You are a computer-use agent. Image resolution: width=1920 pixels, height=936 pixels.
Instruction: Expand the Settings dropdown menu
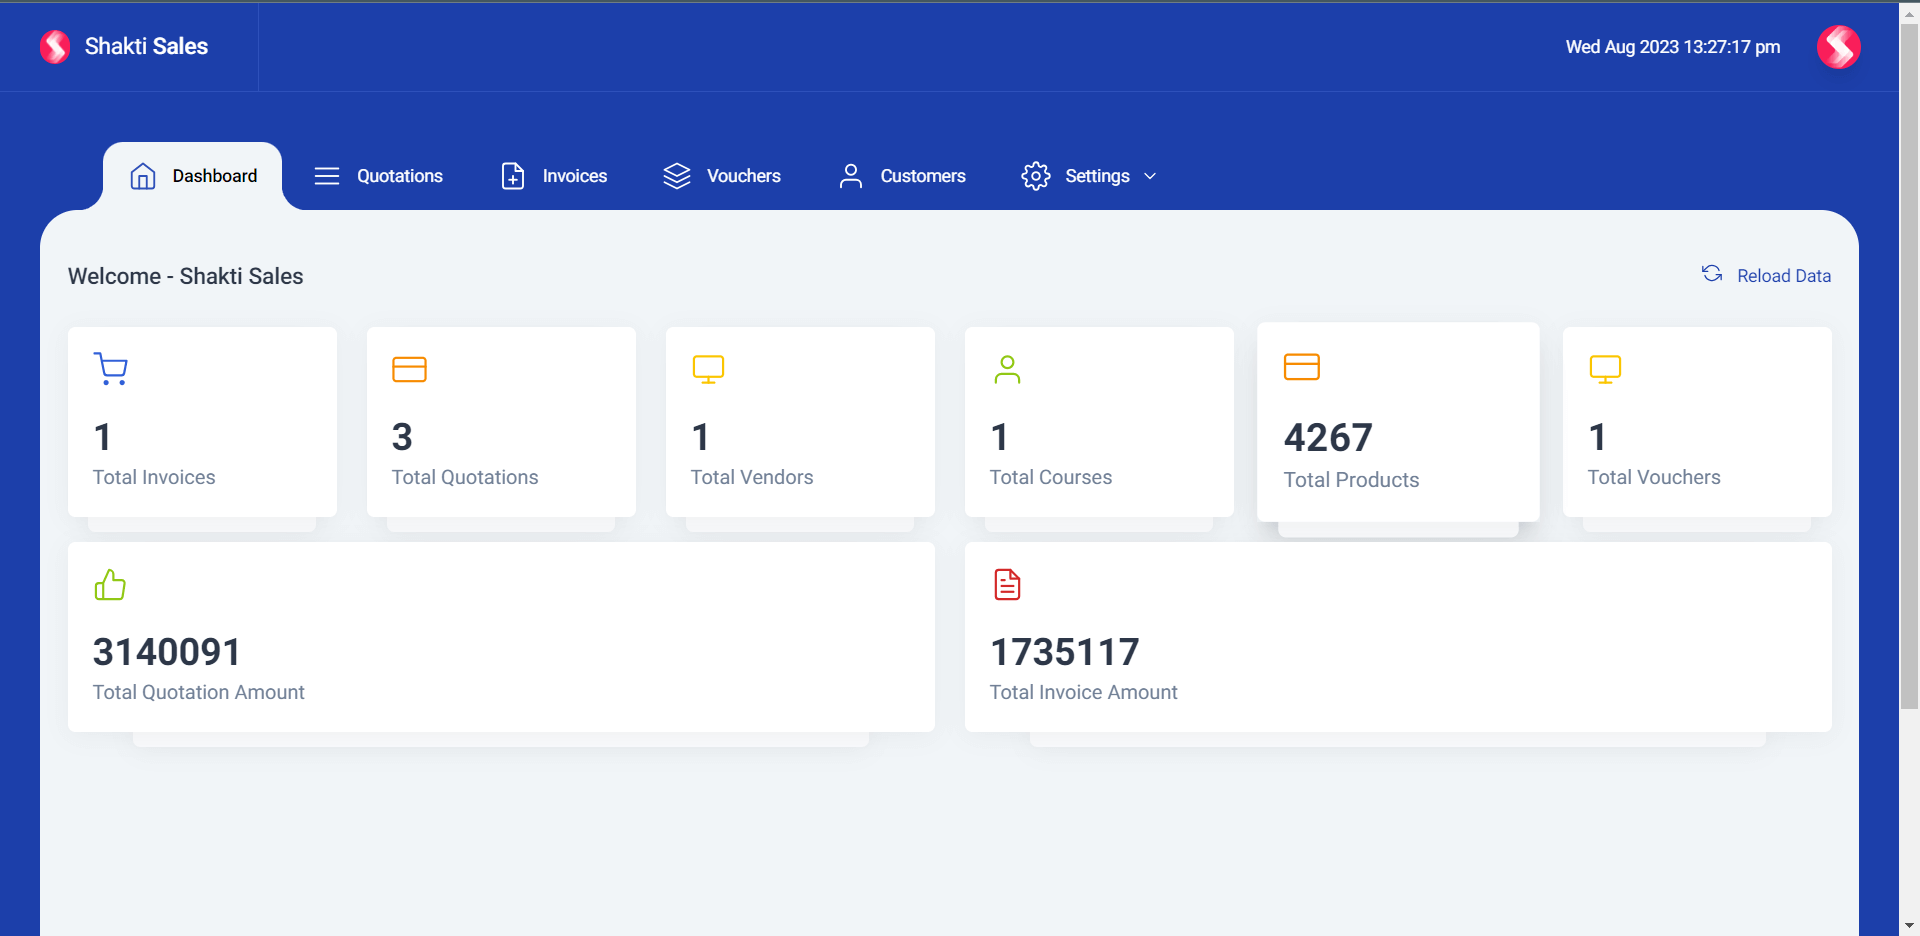point(1096,176)
